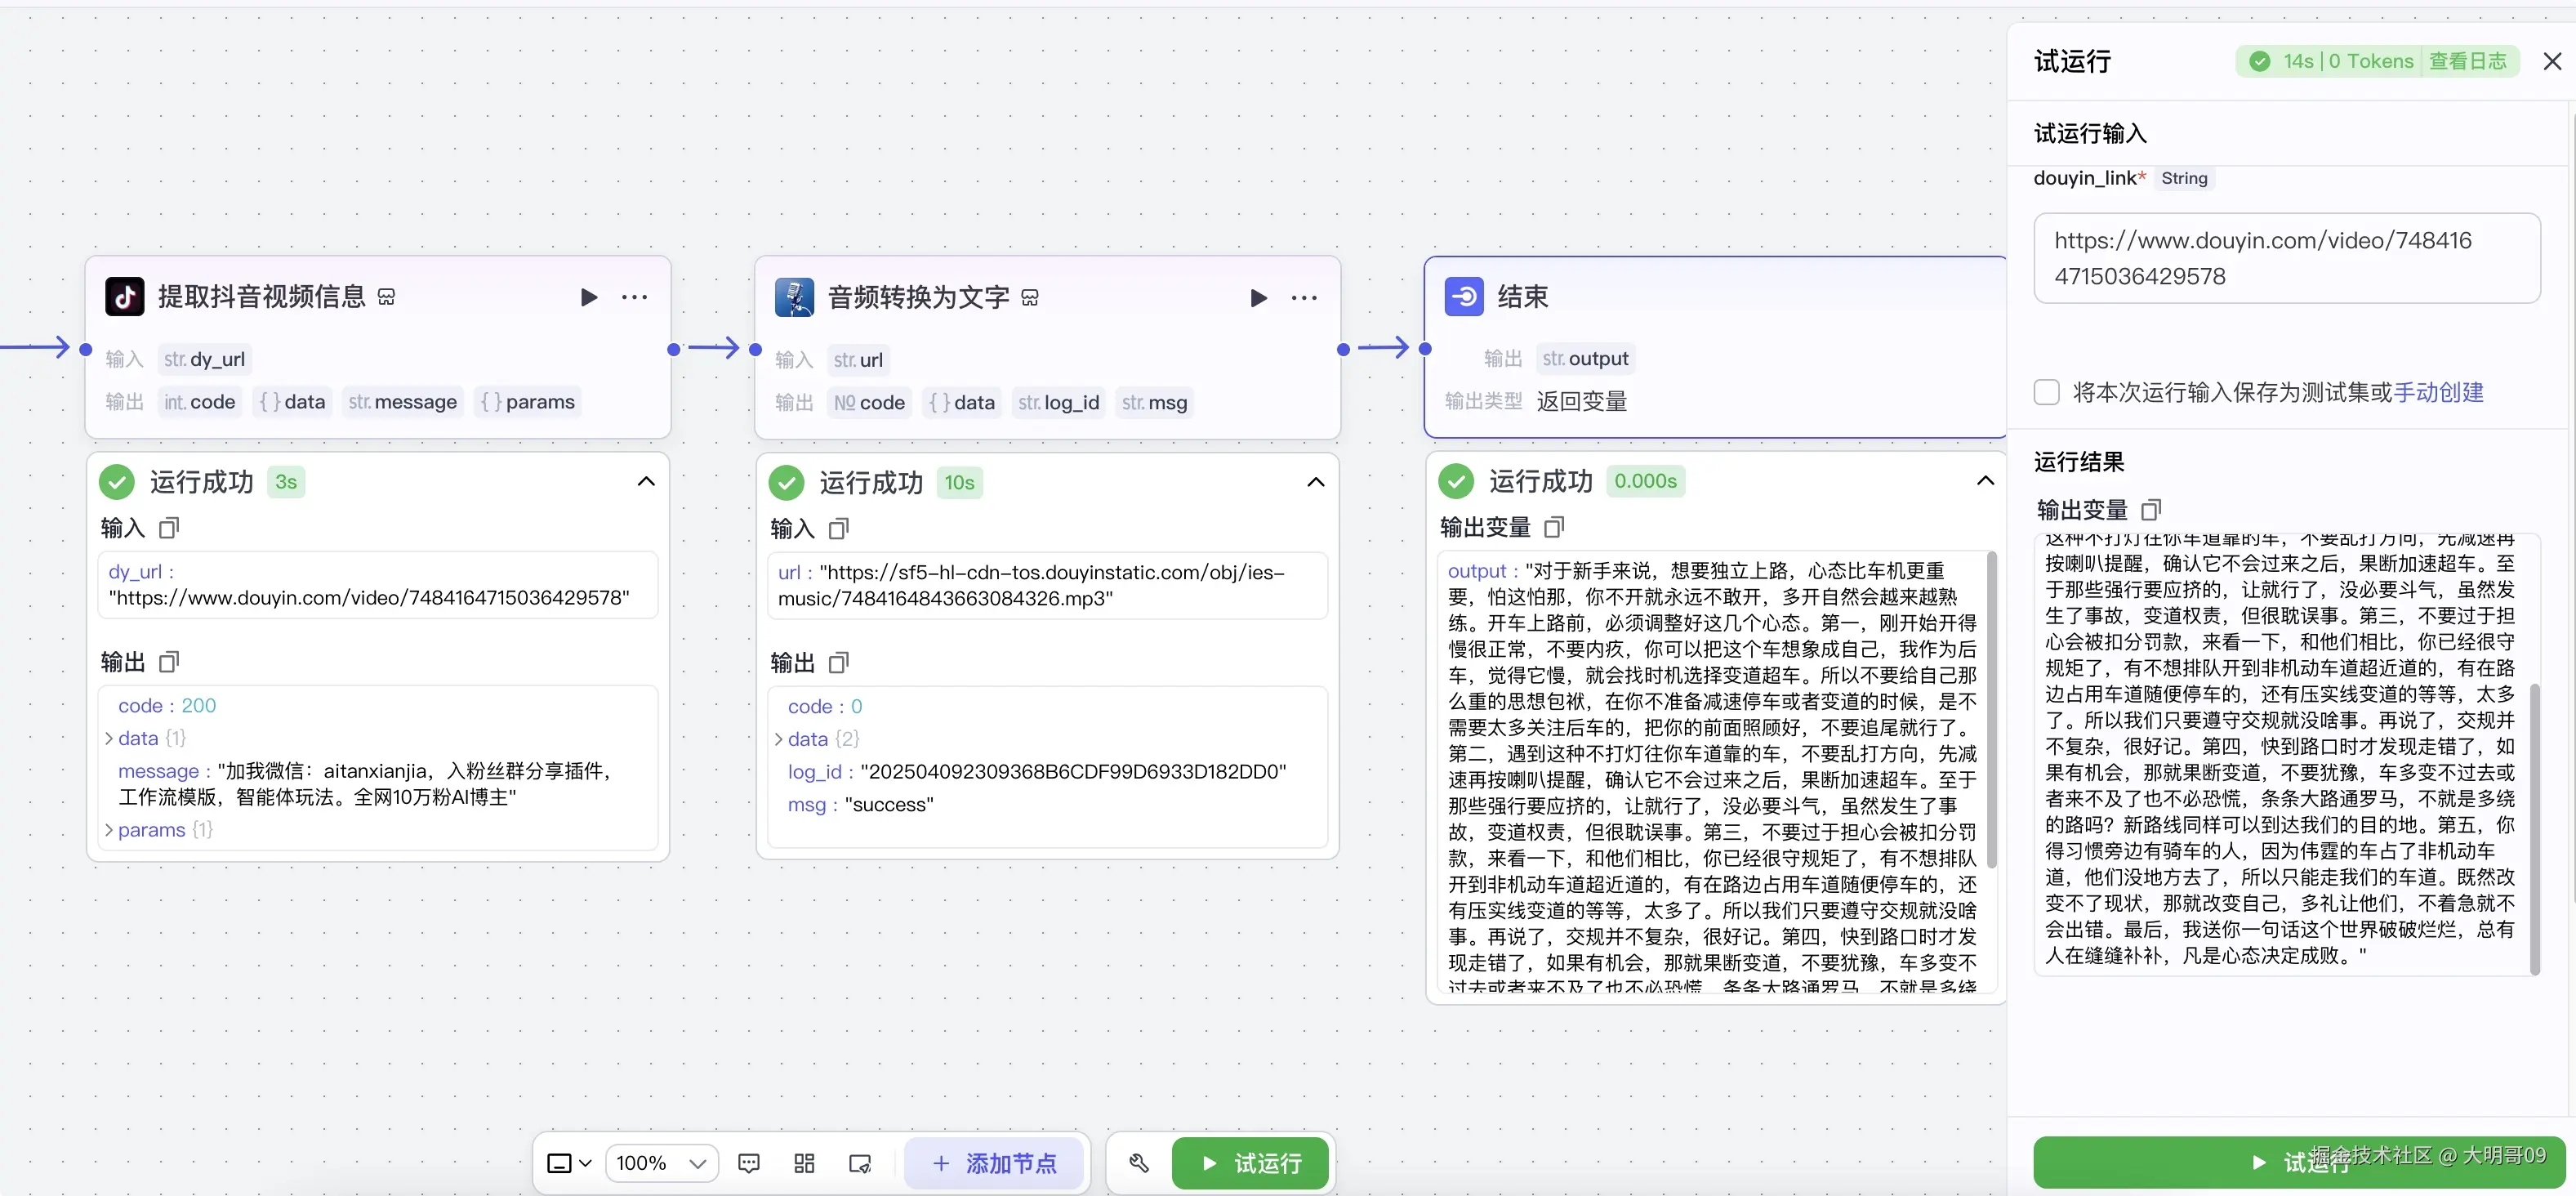Screen dimensions: 2576x1196
Task: Check the save-run-input-as-test-set checkbox
Action: pyautogui.click(x=2046, y=392)
